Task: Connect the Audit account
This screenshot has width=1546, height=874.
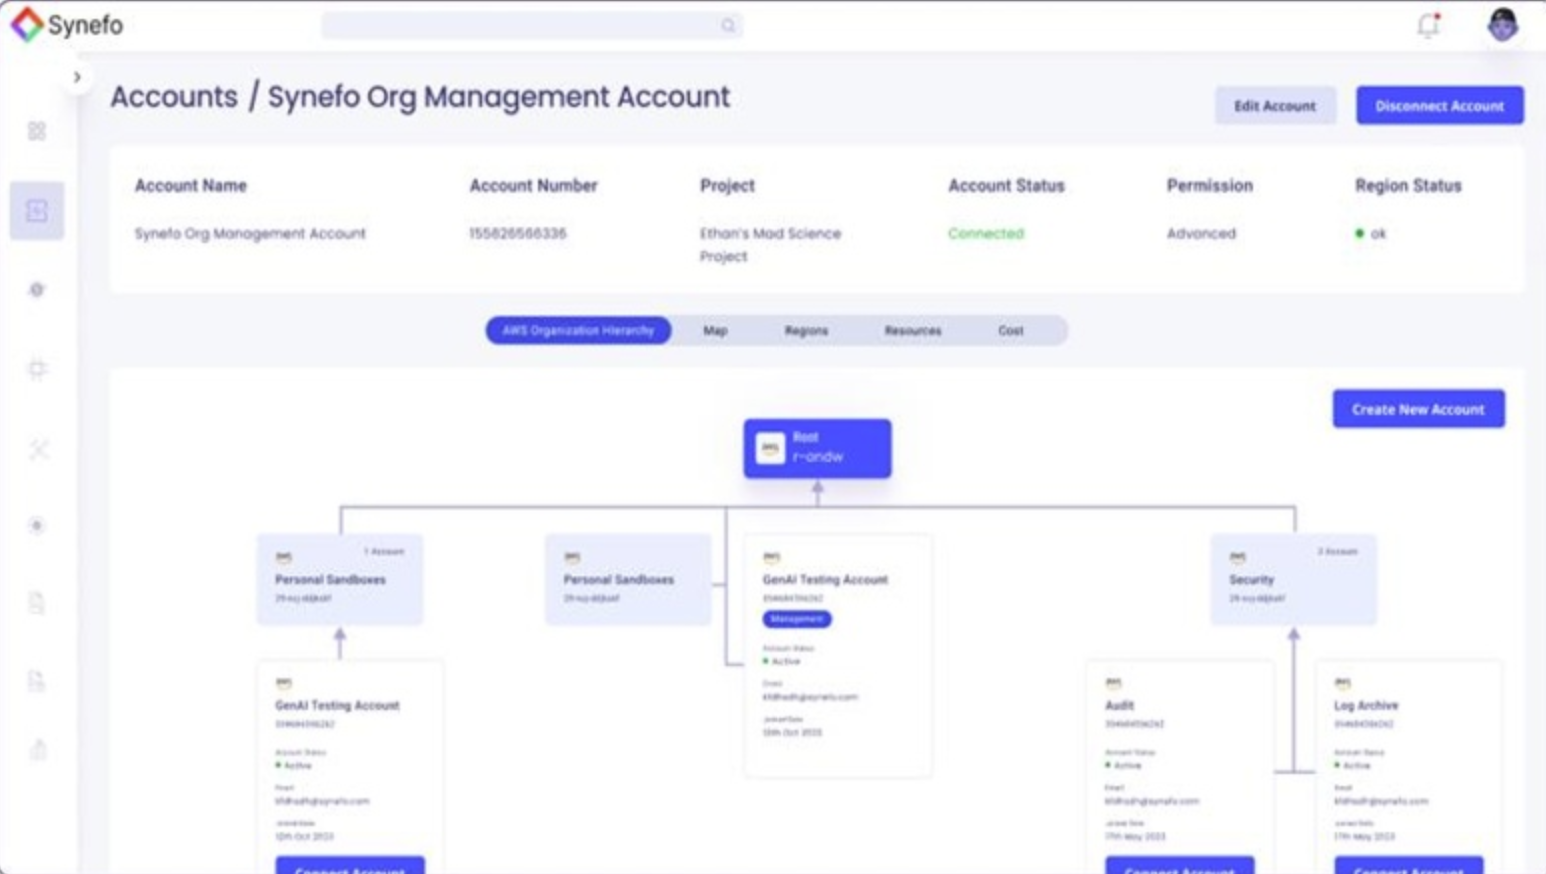Action: (x=1180, y=865)
